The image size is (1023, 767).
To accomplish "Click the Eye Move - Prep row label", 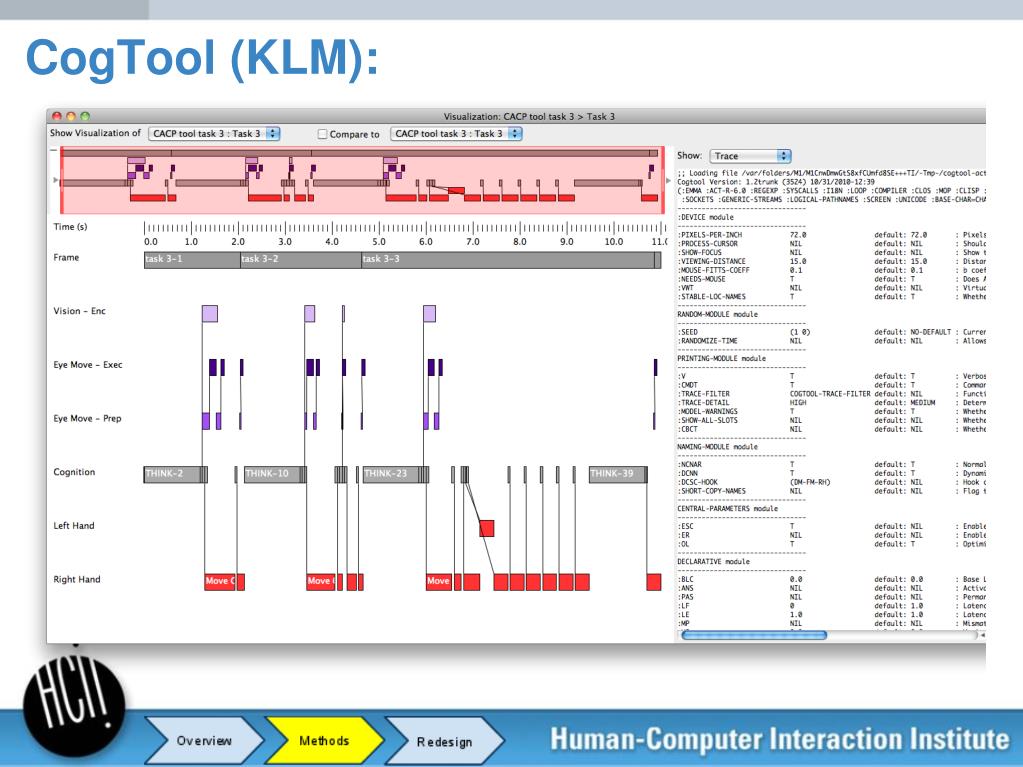I will 87,418.
